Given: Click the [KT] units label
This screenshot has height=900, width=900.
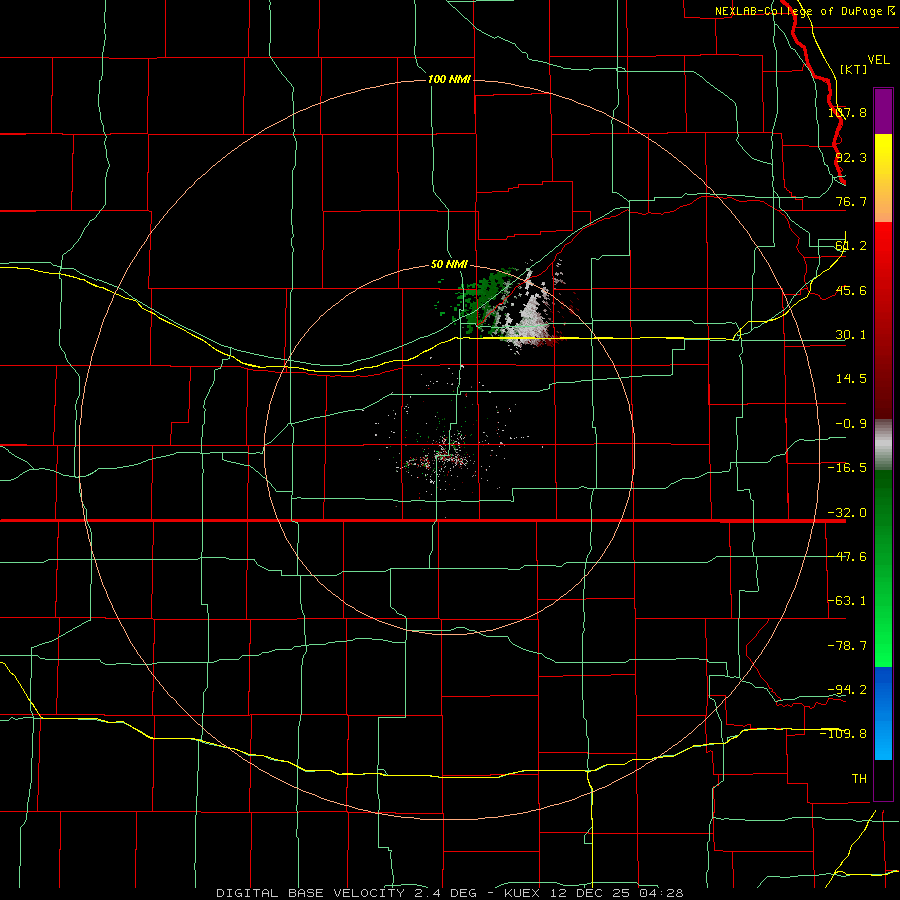Looking at the screenshot, I should point(854,69).
